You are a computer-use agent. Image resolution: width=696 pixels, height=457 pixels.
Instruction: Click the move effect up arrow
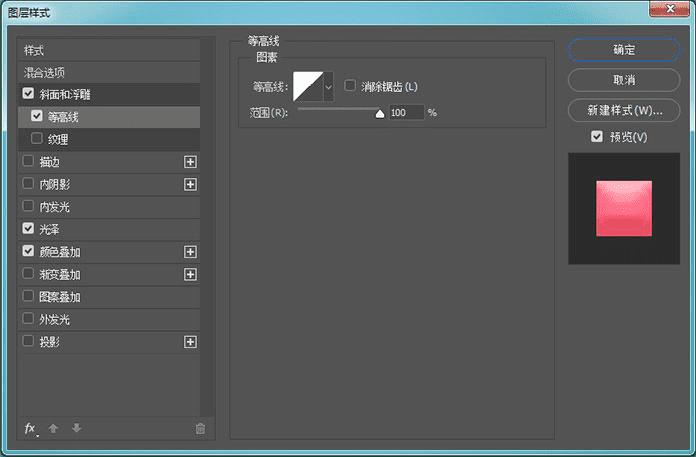click(53, 428)
